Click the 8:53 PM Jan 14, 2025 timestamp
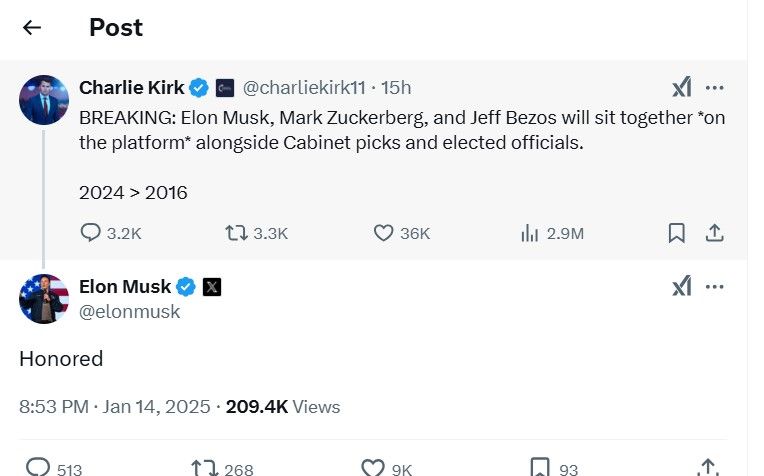Viewport: 764px width, 476px height. pyautogui.click(x=115, y=407)
